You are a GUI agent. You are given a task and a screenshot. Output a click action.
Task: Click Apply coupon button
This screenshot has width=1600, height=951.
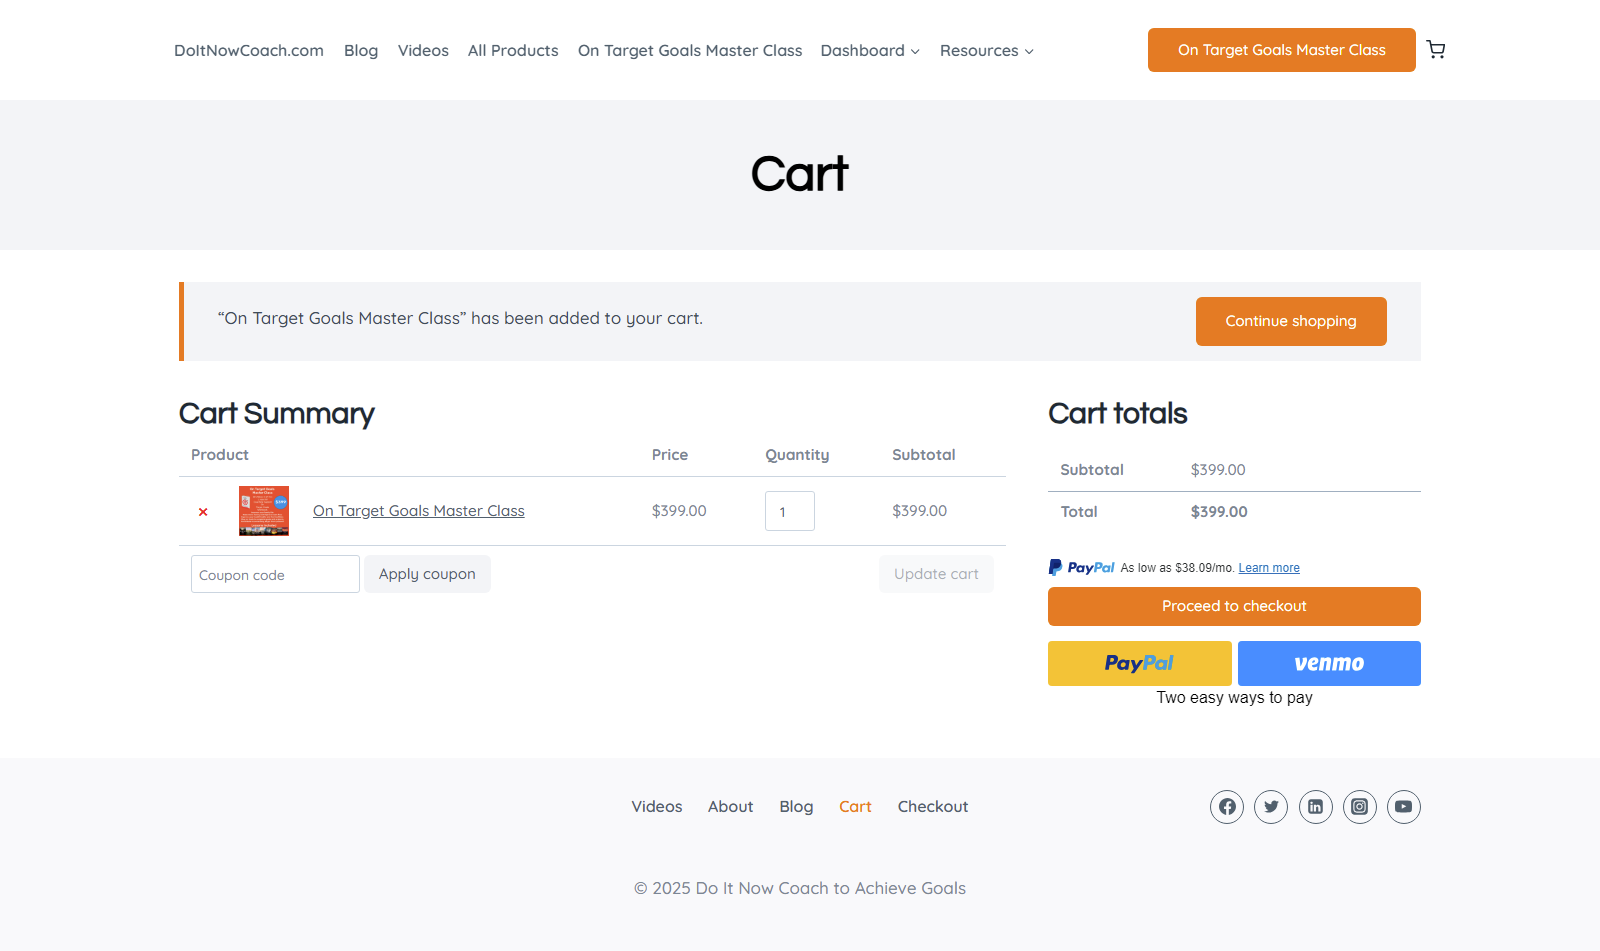point(427,574)
